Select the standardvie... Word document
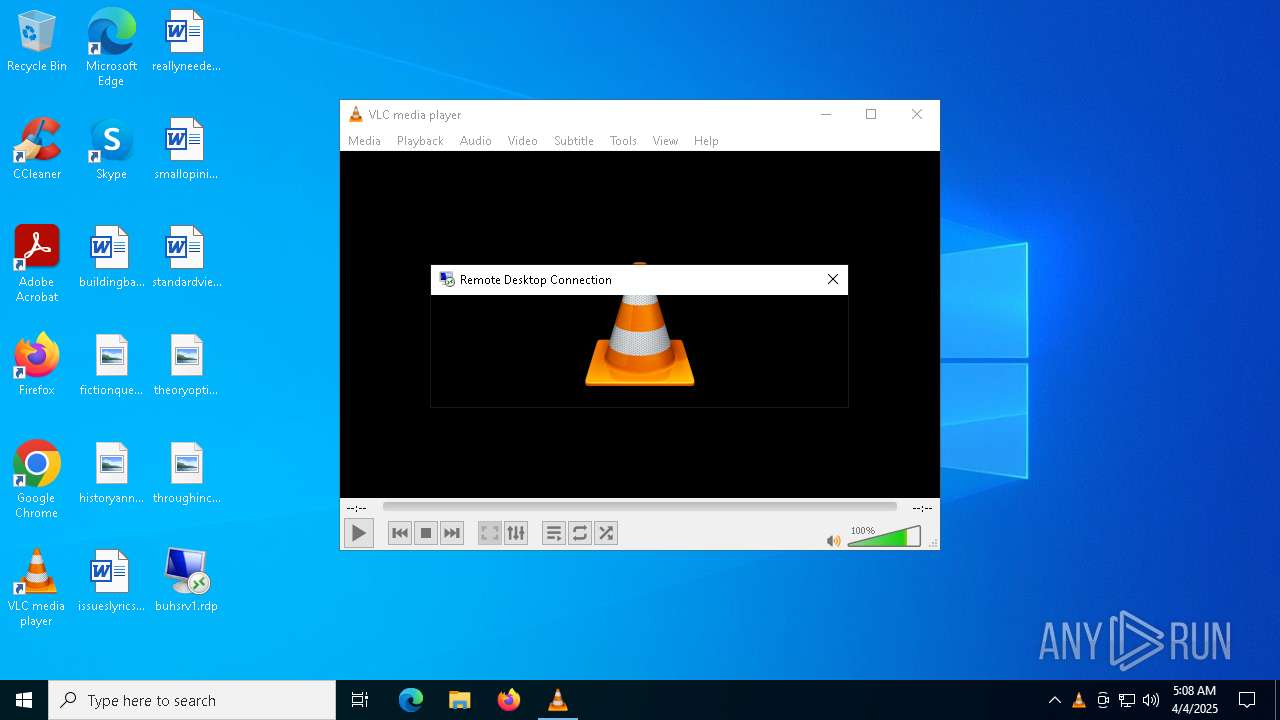The image size is (1280, 720). click(186, 258)
